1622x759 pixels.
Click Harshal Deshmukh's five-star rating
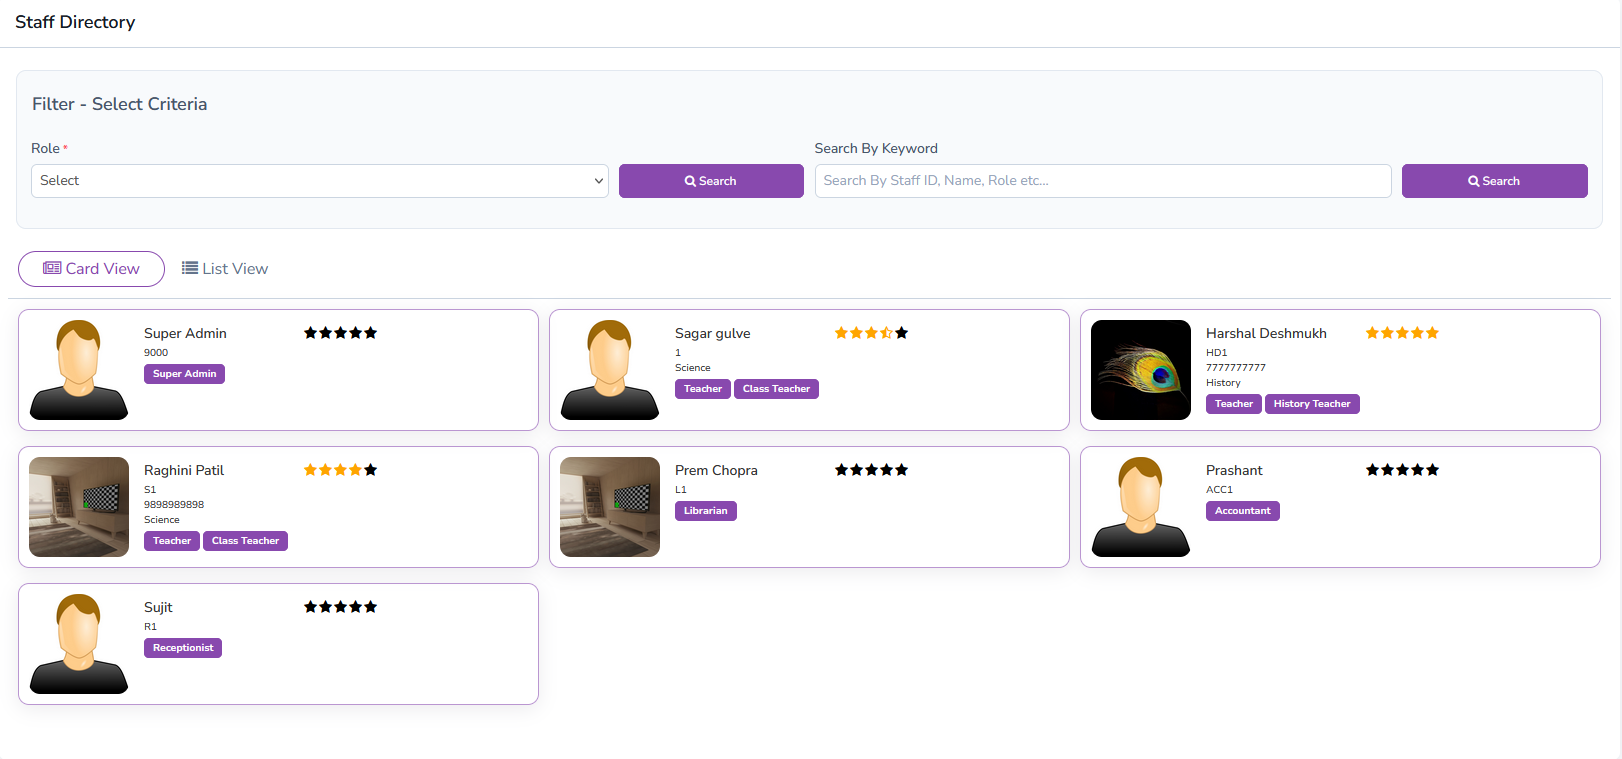click(1402, 333)
